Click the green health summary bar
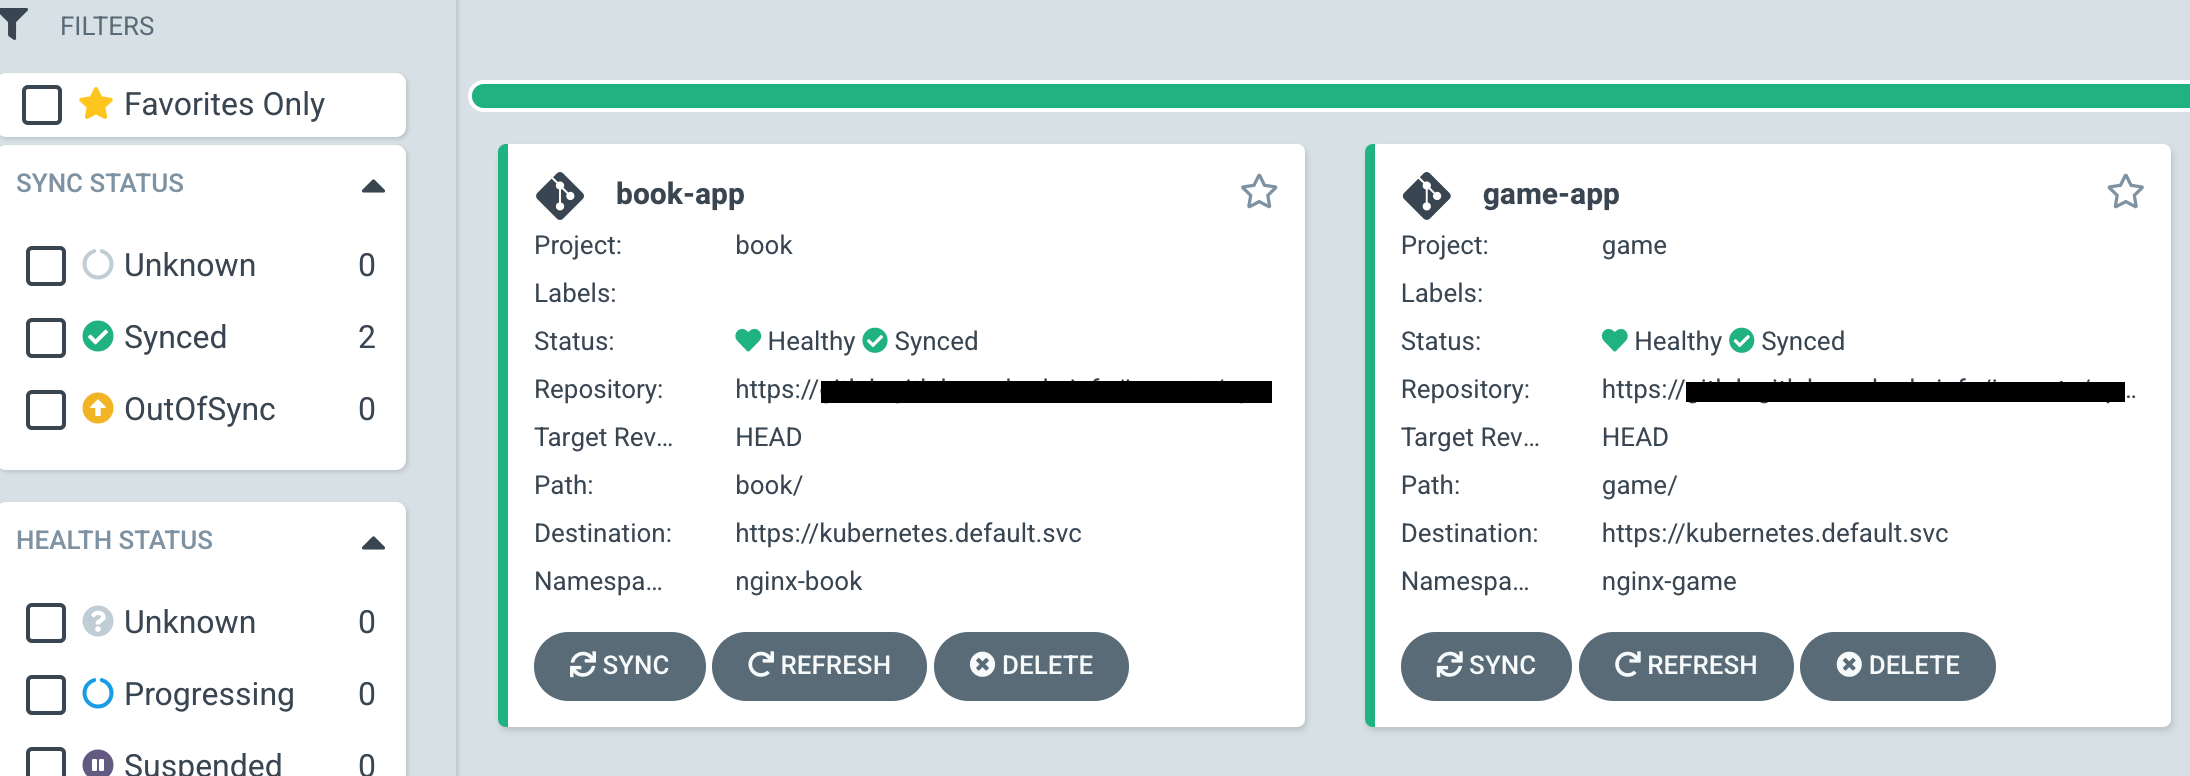 [x=1300, y=96]
